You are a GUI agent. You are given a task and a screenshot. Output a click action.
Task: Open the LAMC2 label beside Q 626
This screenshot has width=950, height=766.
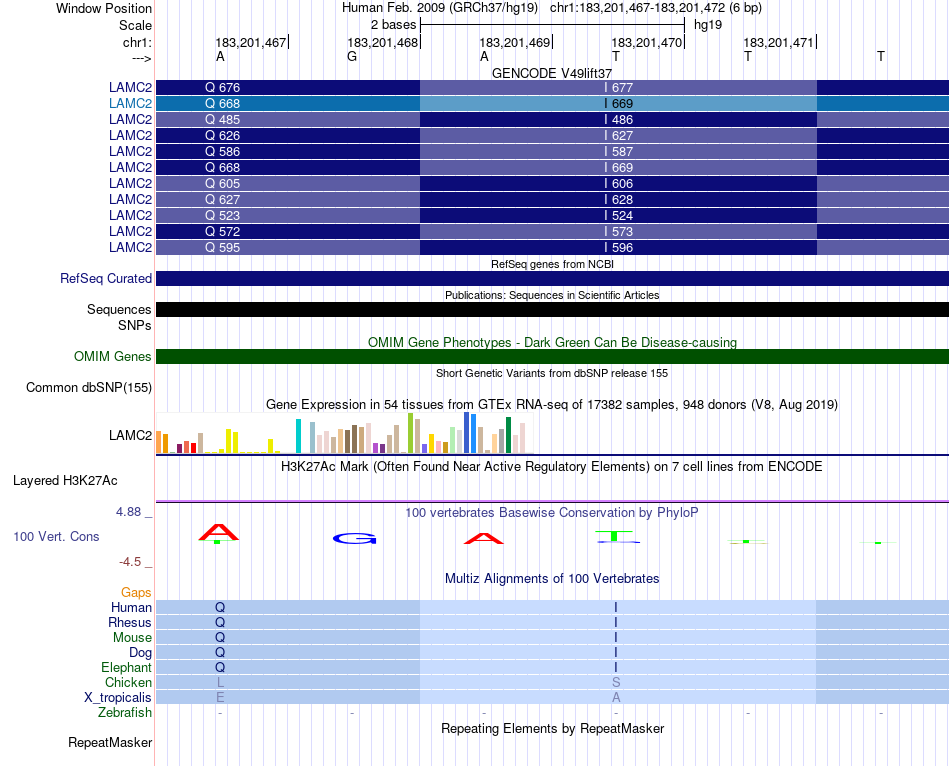click(x=130, y=135)
